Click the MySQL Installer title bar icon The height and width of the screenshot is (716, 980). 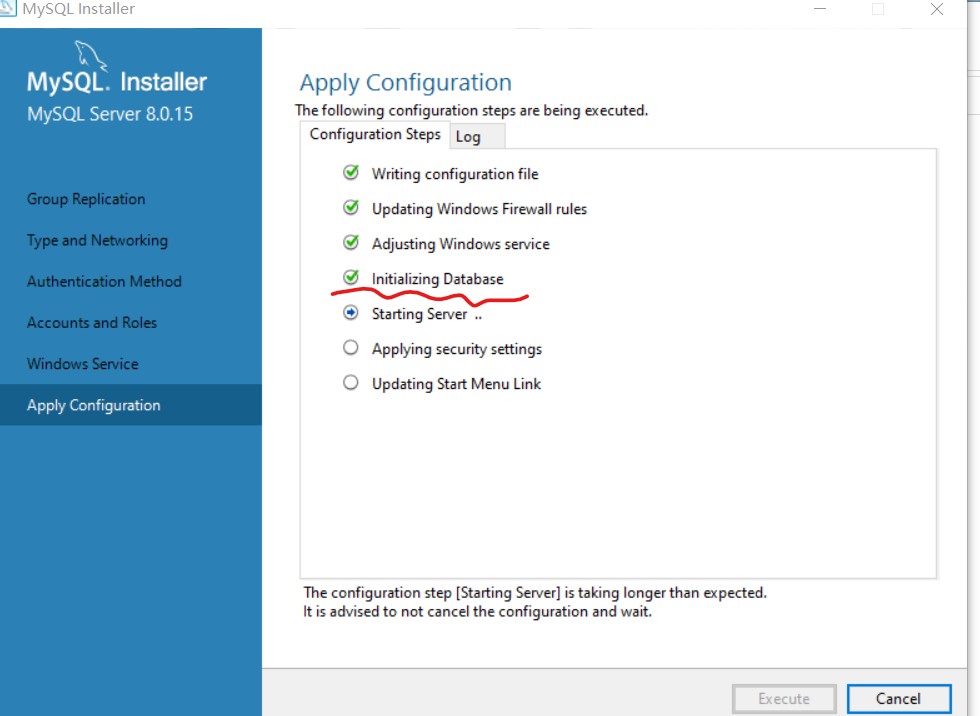pos(8,8)
